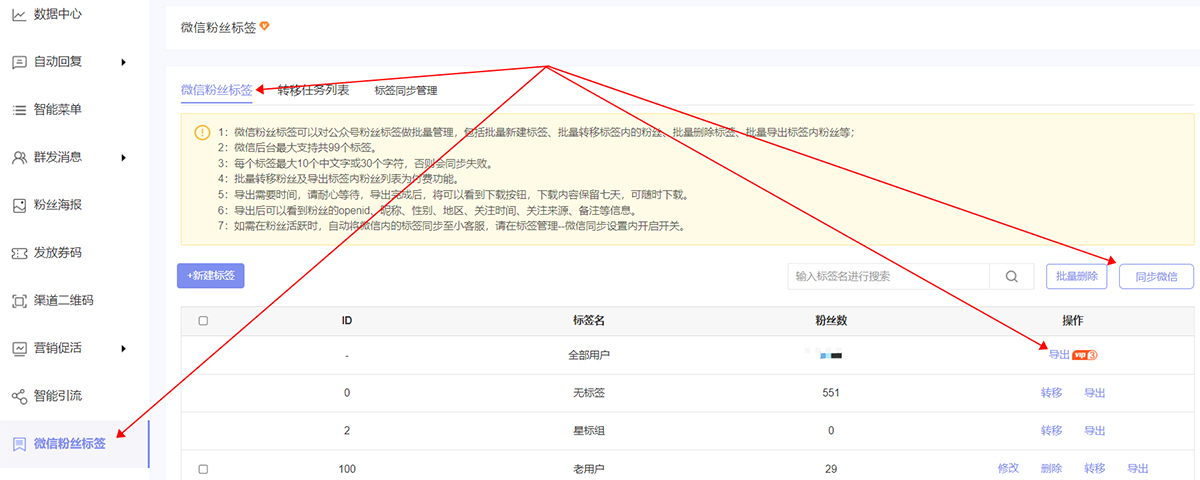The width and height of the screenshot is (1200, 480).
Task: Click 转移 for the 星标组 row
Action: [x=1051, y=431]
